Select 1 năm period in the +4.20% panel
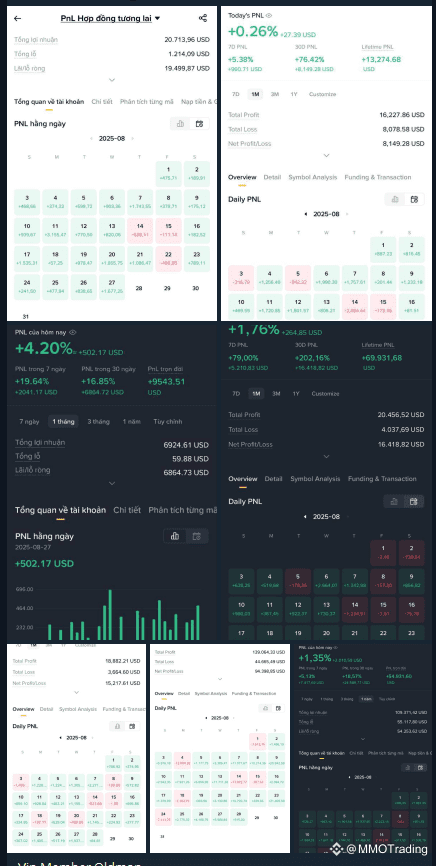 [x=132, y=421]
